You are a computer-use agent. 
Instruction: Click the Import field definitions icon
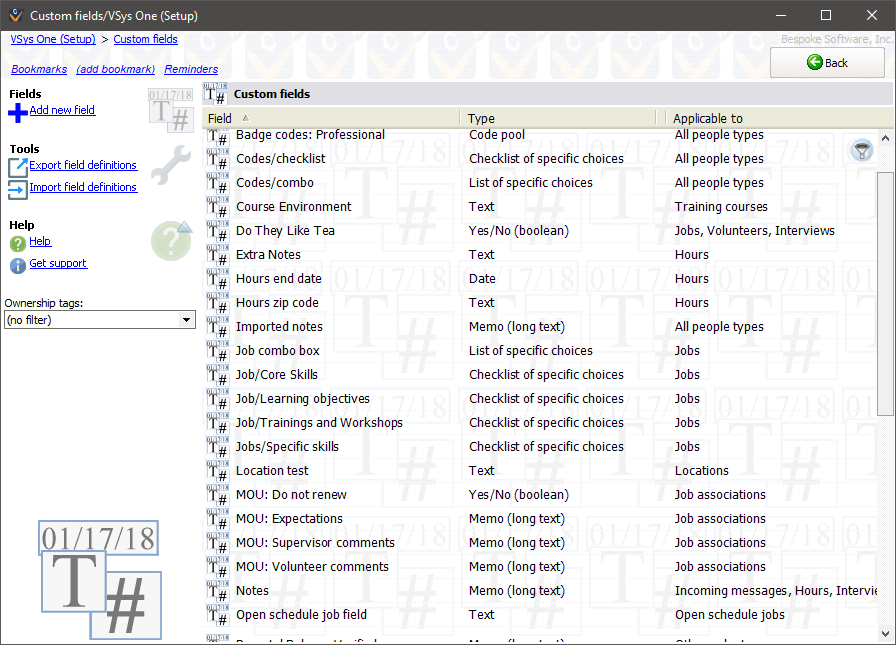coord(17,188)
